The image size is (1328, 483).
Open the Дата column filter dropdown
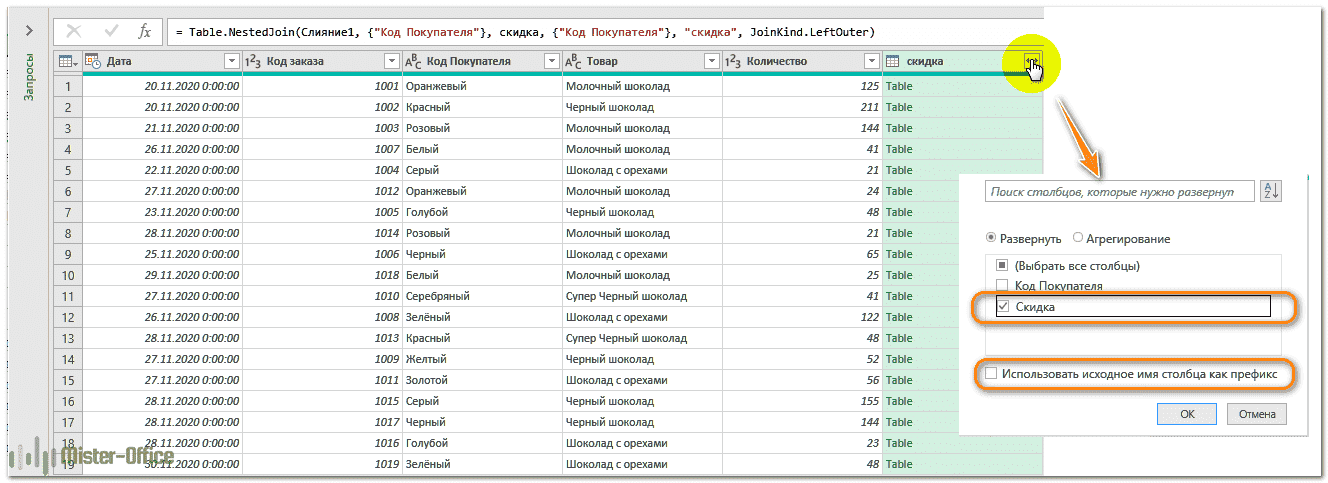tap(232, 62)
